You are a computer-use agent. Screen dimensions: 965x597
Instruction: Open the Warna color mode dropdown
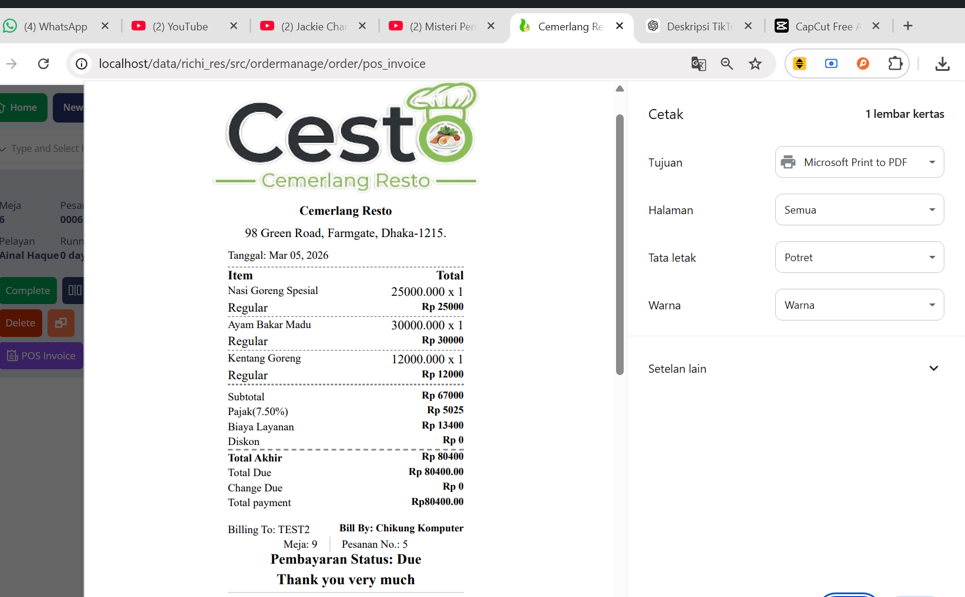tap(859, 305)
